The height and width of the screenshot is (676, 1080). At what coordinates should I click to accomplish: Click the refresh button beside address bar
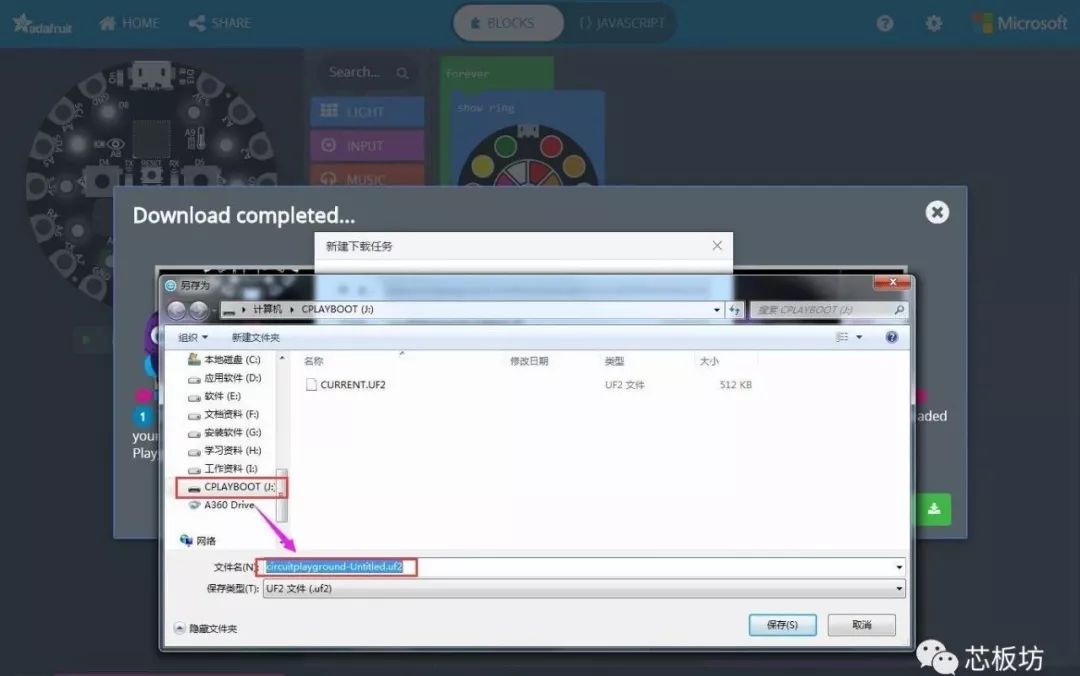(735, 310)
